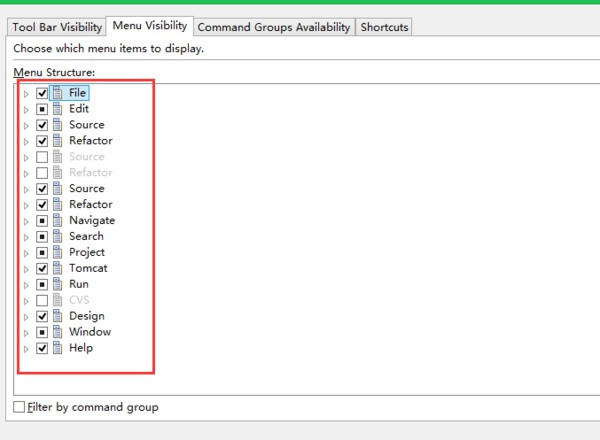
Task: Click the File menu page icon
Action: [x=57, y=93]
